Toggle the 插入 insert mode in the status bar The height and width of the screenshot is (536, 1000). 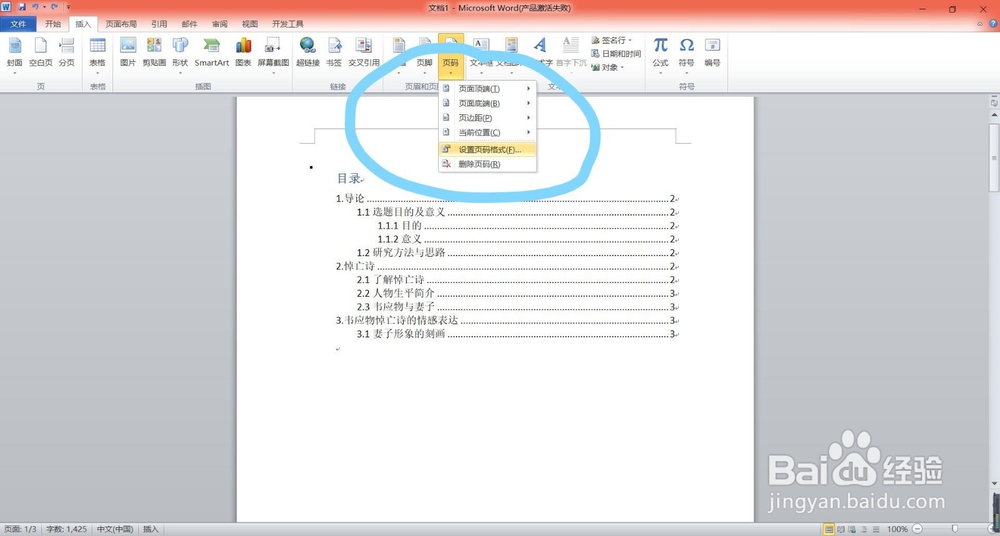click(151, 529)
